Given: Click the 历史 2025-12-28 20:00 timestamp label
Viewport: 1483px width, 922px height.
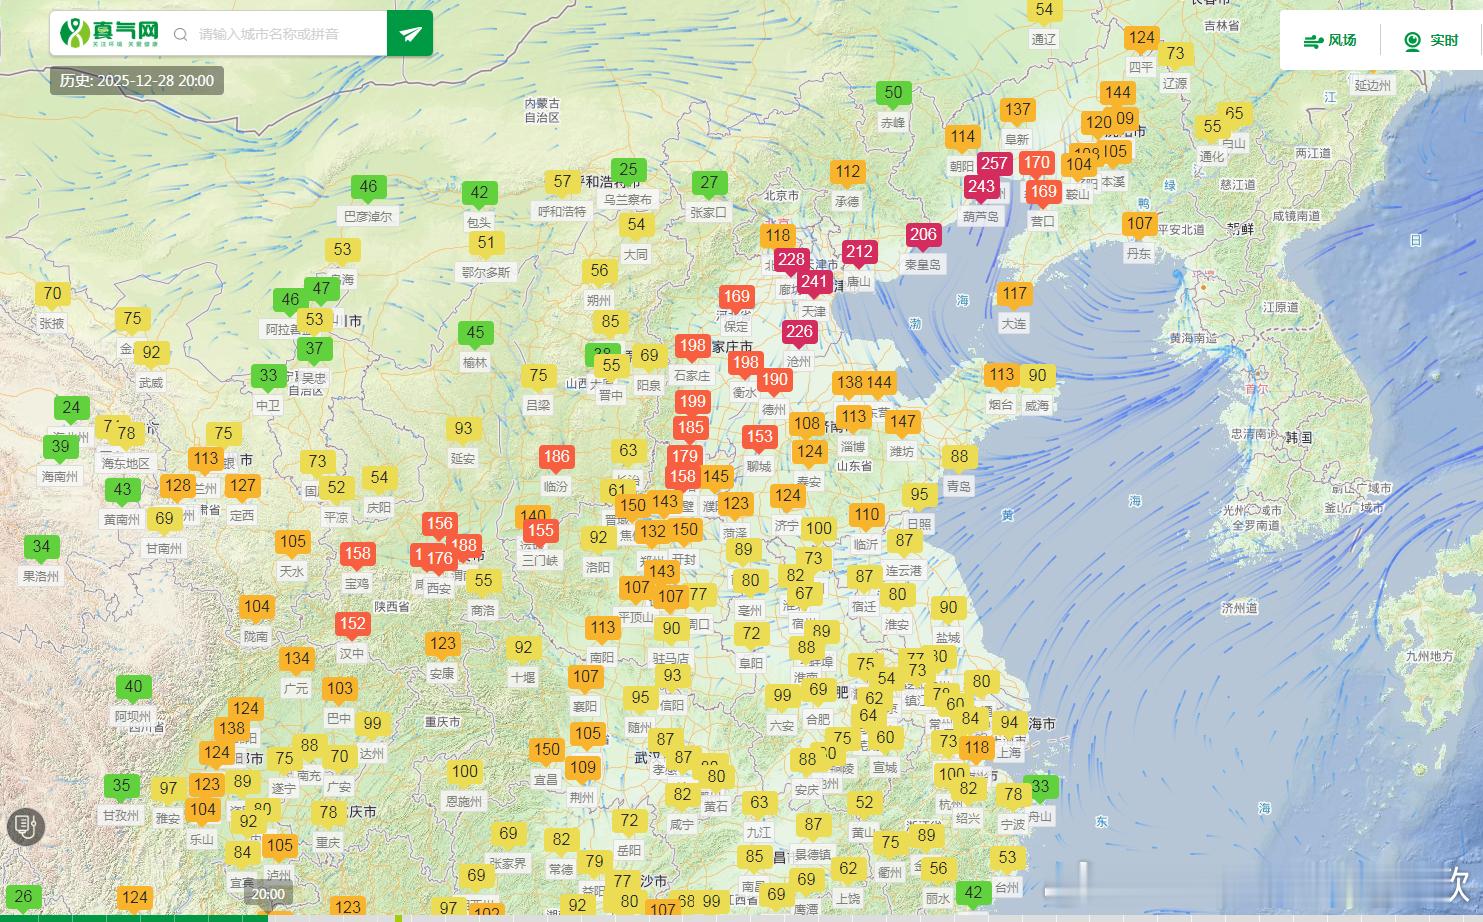Looking at the screenshot, I should click(x=137, y=81).
